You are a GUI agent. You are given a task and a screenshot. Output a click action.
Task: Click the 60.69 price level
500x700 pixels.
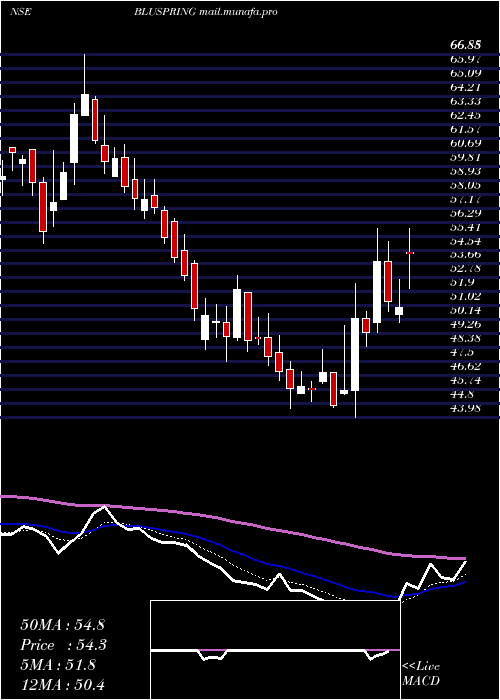(x=466, y=143)
